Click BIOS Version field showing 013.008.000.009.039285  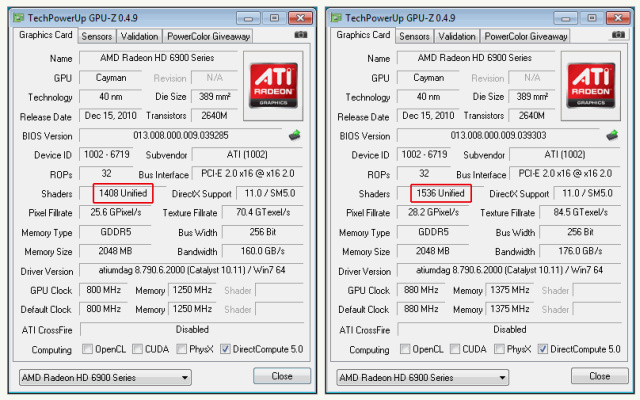[181, 135]
